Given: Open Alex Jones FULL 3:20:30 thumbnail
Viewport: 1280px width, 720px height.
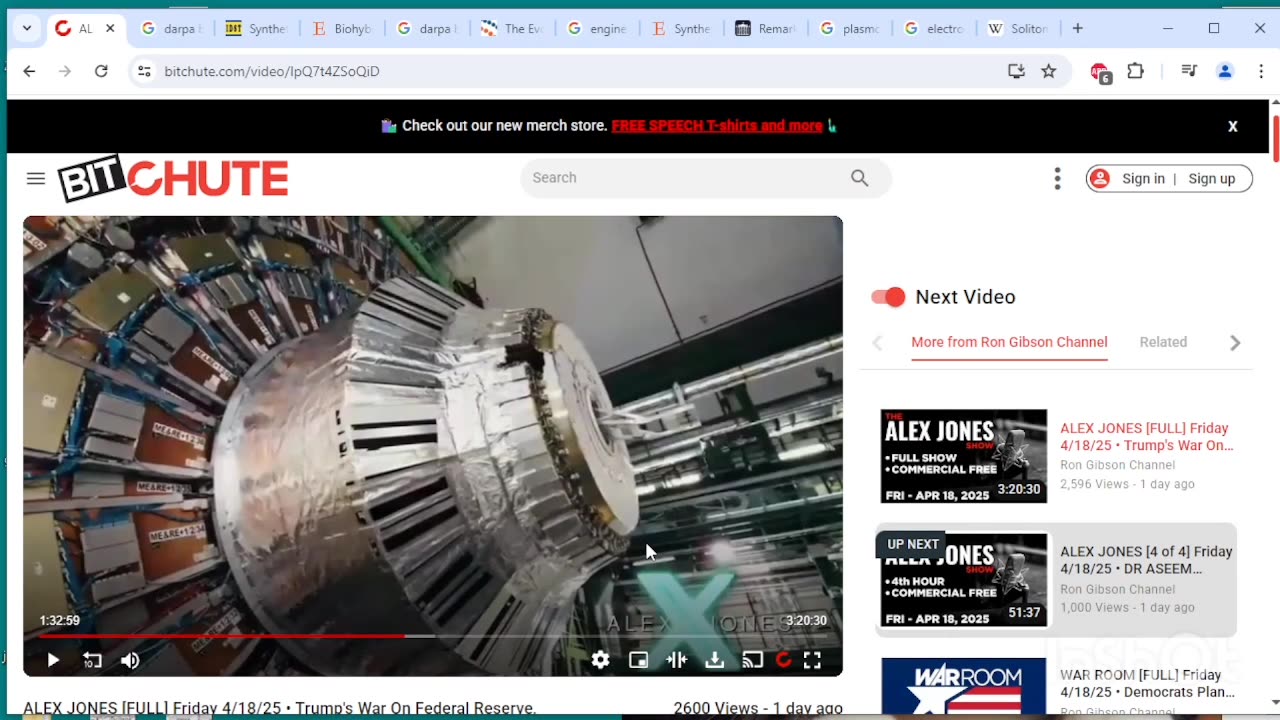Looking at the screenshot, I should click(x=964, y=456).
